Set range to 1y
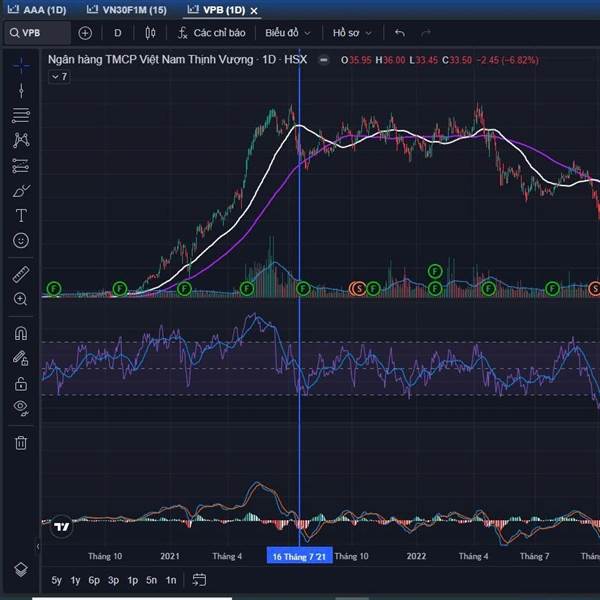The width and height of the screenshot is (600, 600). tap(75, 580)
